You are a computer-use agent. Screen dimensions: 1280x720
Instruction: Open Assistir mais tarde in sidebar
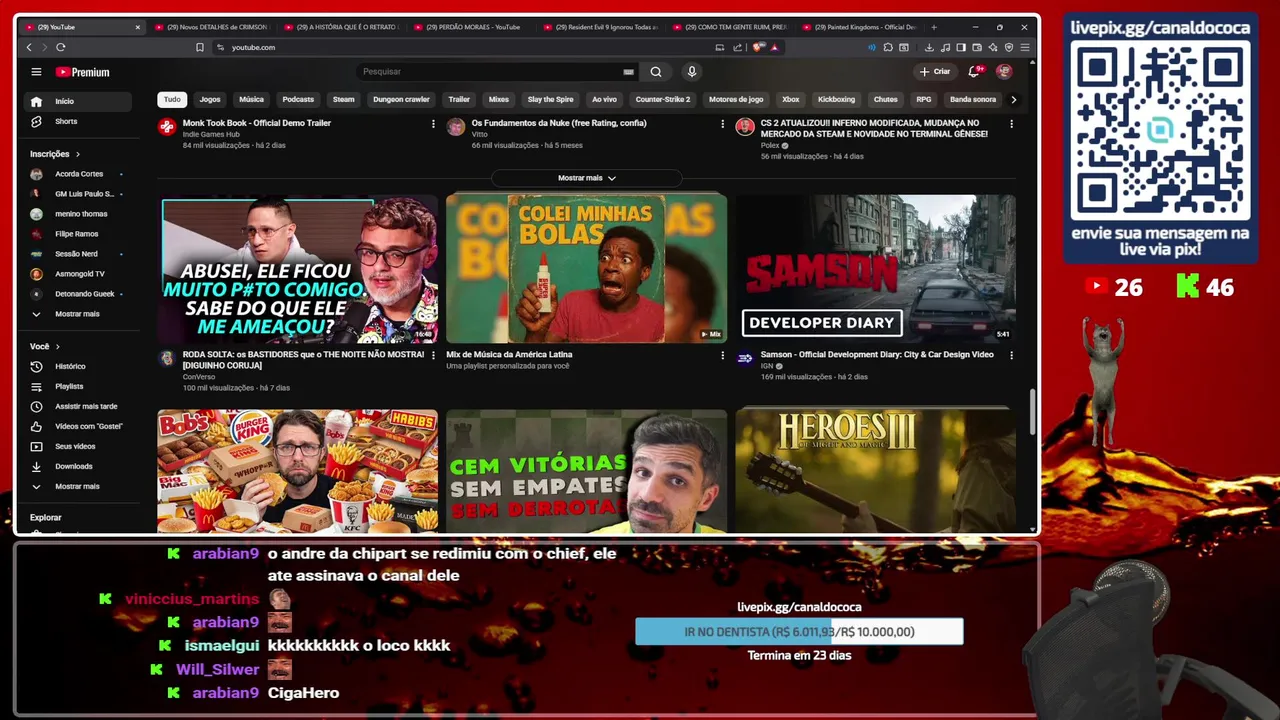77,406
